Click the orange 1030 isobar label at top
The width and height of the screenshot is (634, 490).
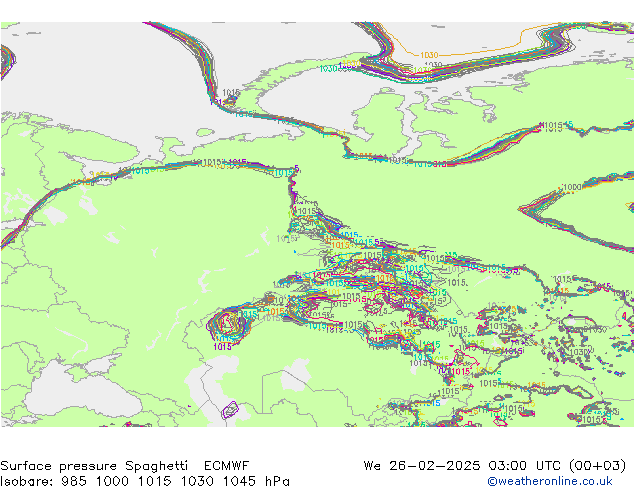coord(429,55)
